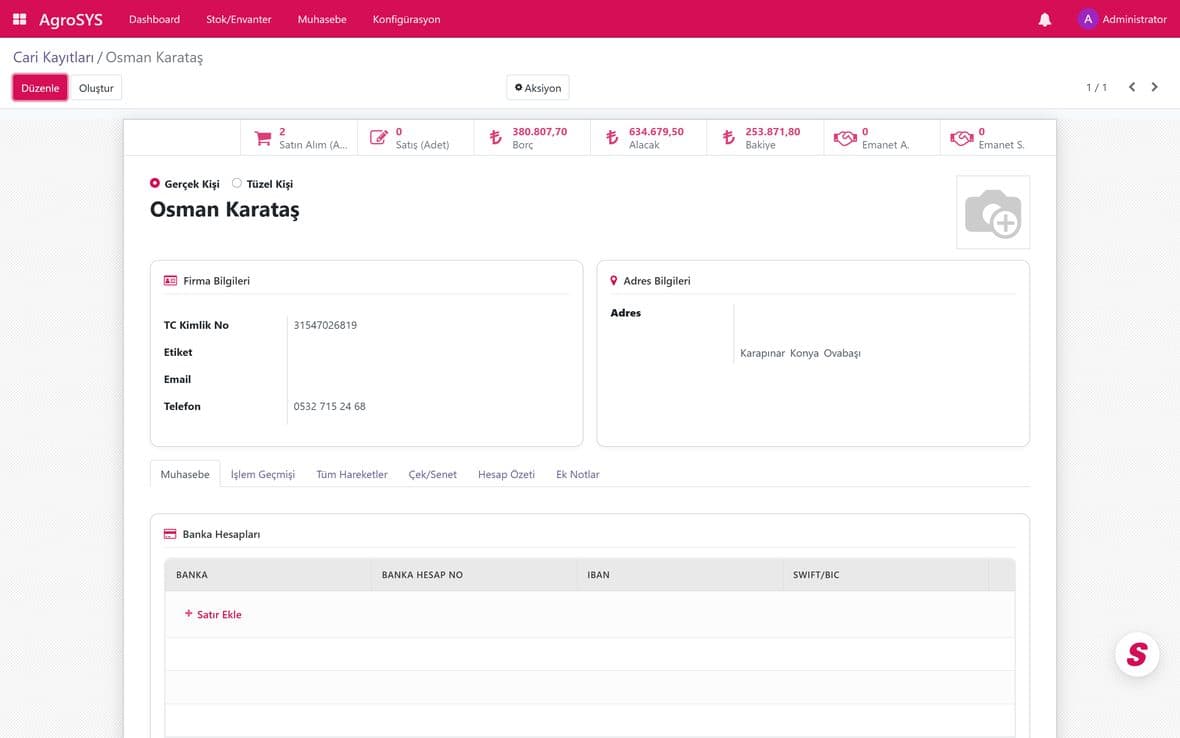
Task: Click the lira icon next to Alacak
Action: pyautogui.click(x=612, y=138)
